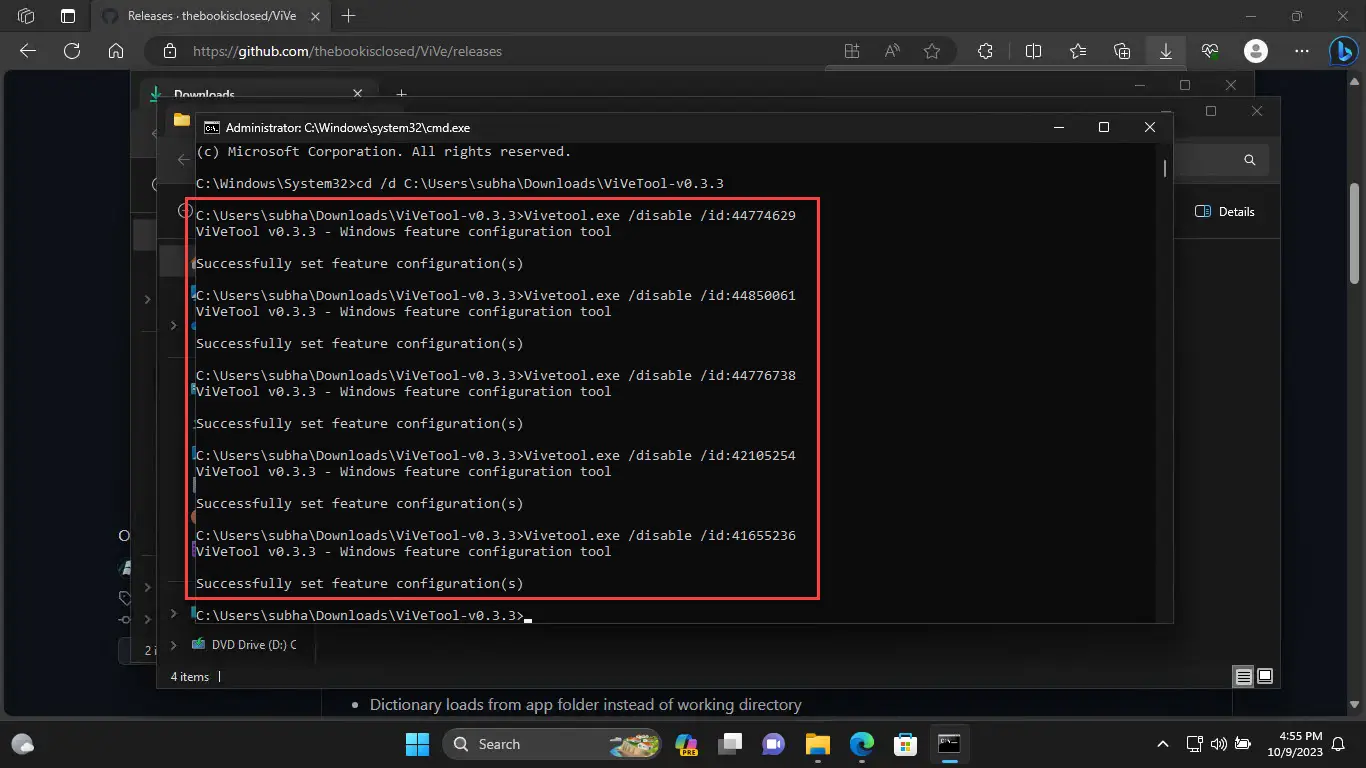Open app available icon in address bar
This screenshot has width=1366, height=768.
click(852, 51)
